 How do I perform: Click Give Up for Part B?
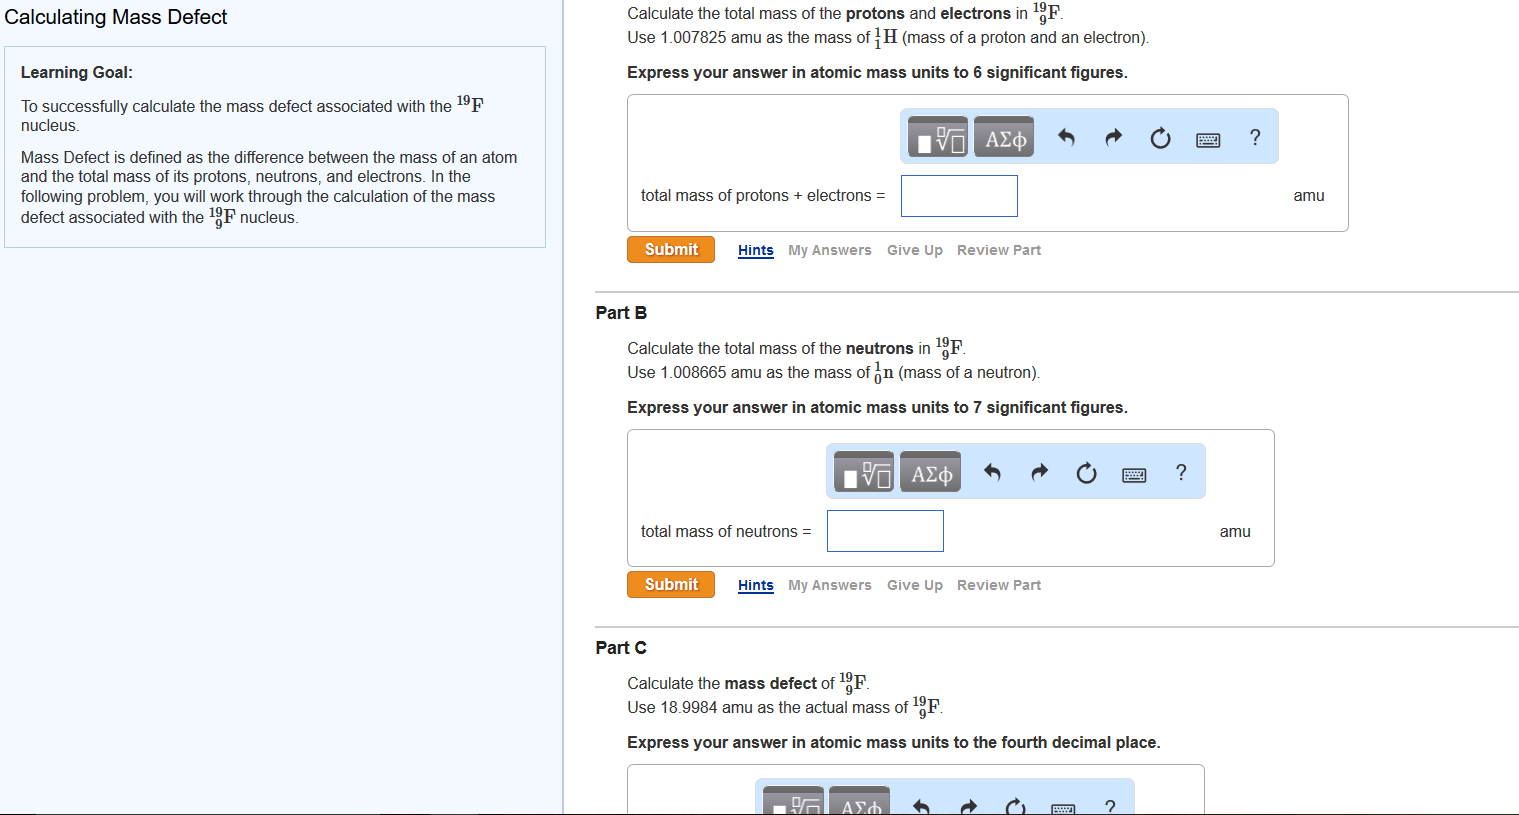(915, 585)
